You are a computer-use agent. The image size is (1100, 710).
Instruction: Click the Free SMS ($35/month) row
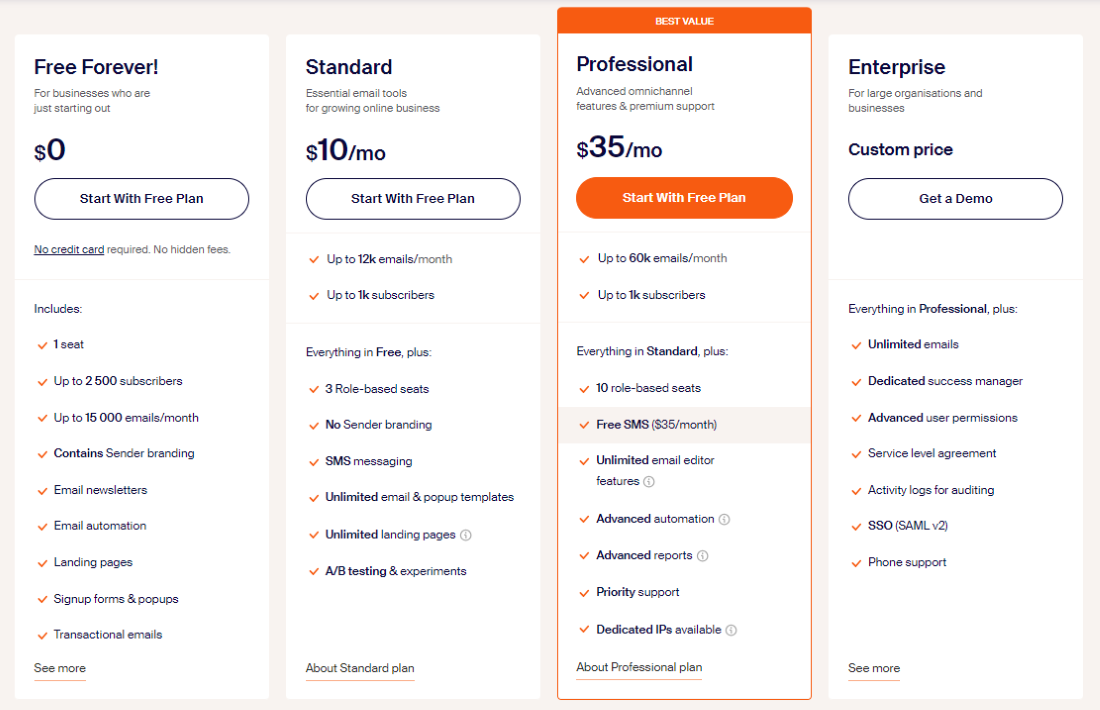[684, 425]
